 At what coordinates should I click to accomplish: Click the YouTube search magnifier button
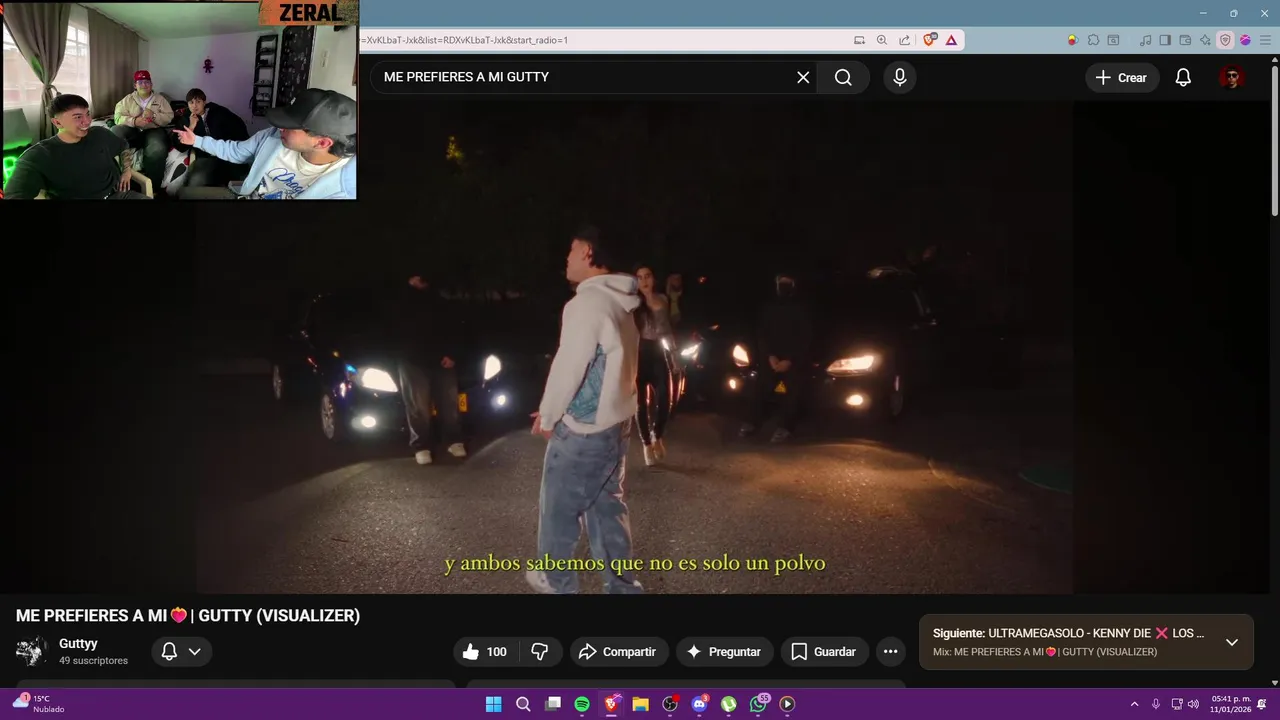843,77
